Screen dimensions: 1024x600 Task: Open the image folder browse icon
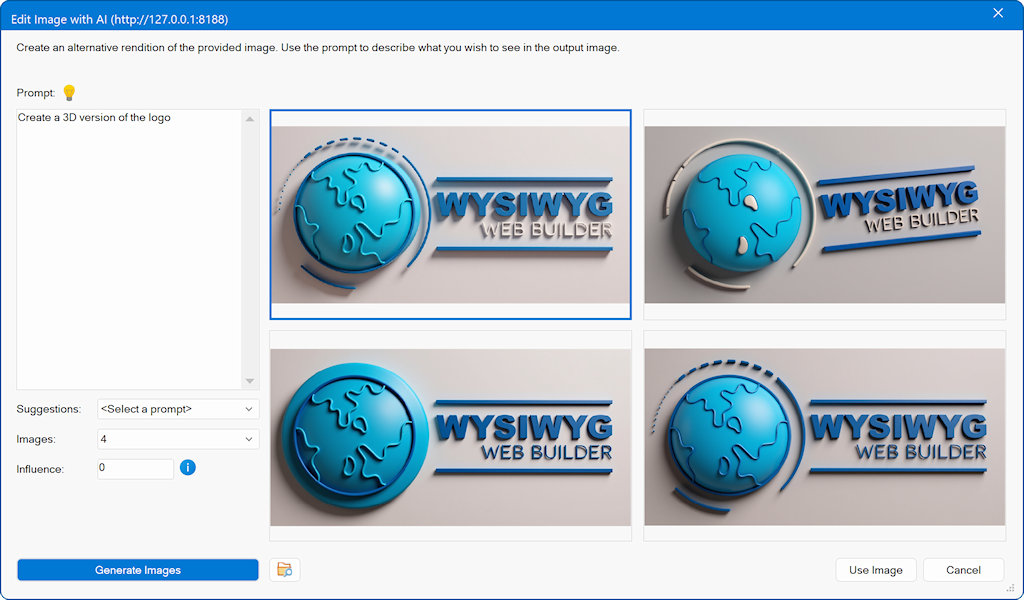click(285, 570)
